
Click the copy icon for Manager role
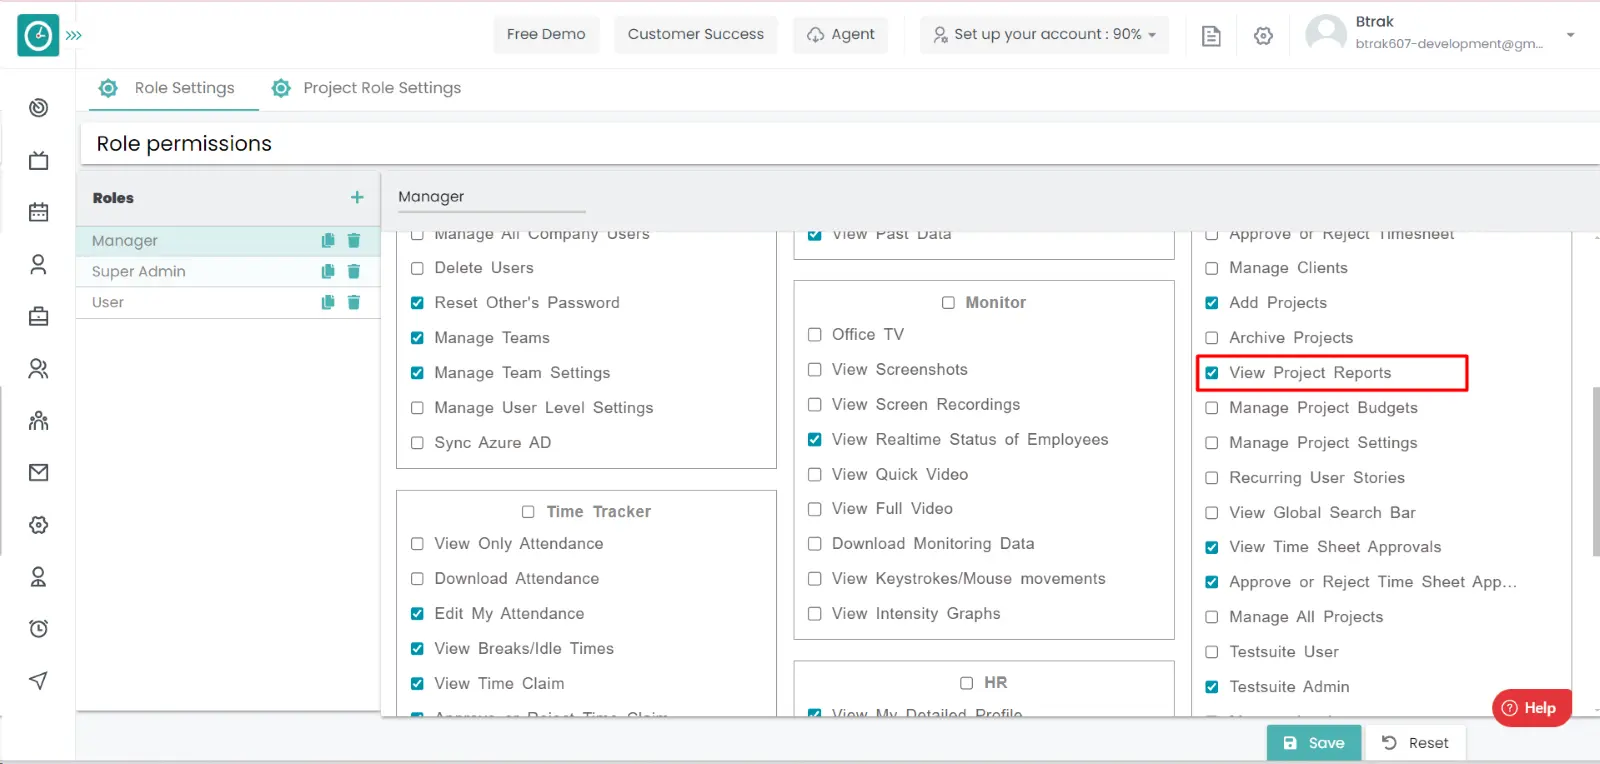coord(327,240)
